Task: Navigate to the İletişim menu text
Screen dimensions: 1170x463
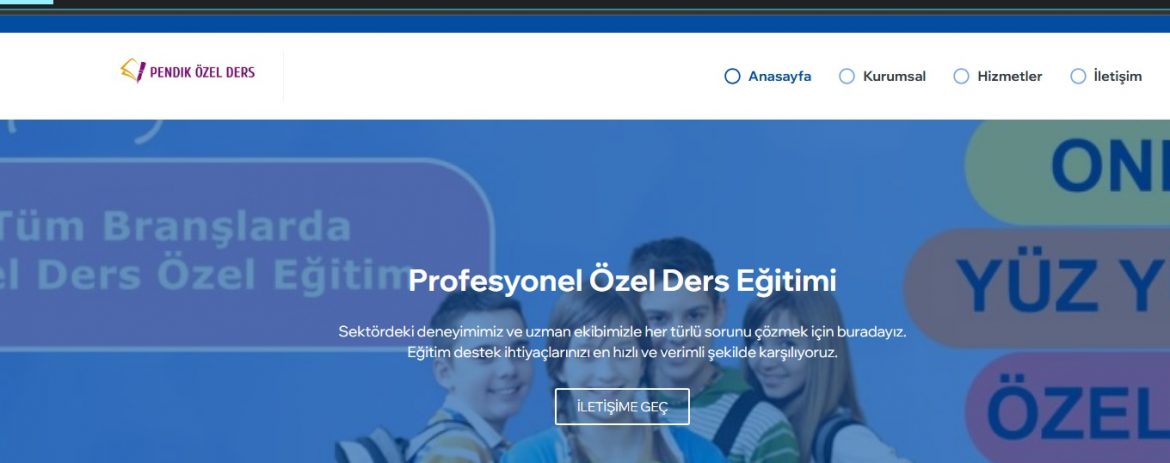Action: point(1117,76)
